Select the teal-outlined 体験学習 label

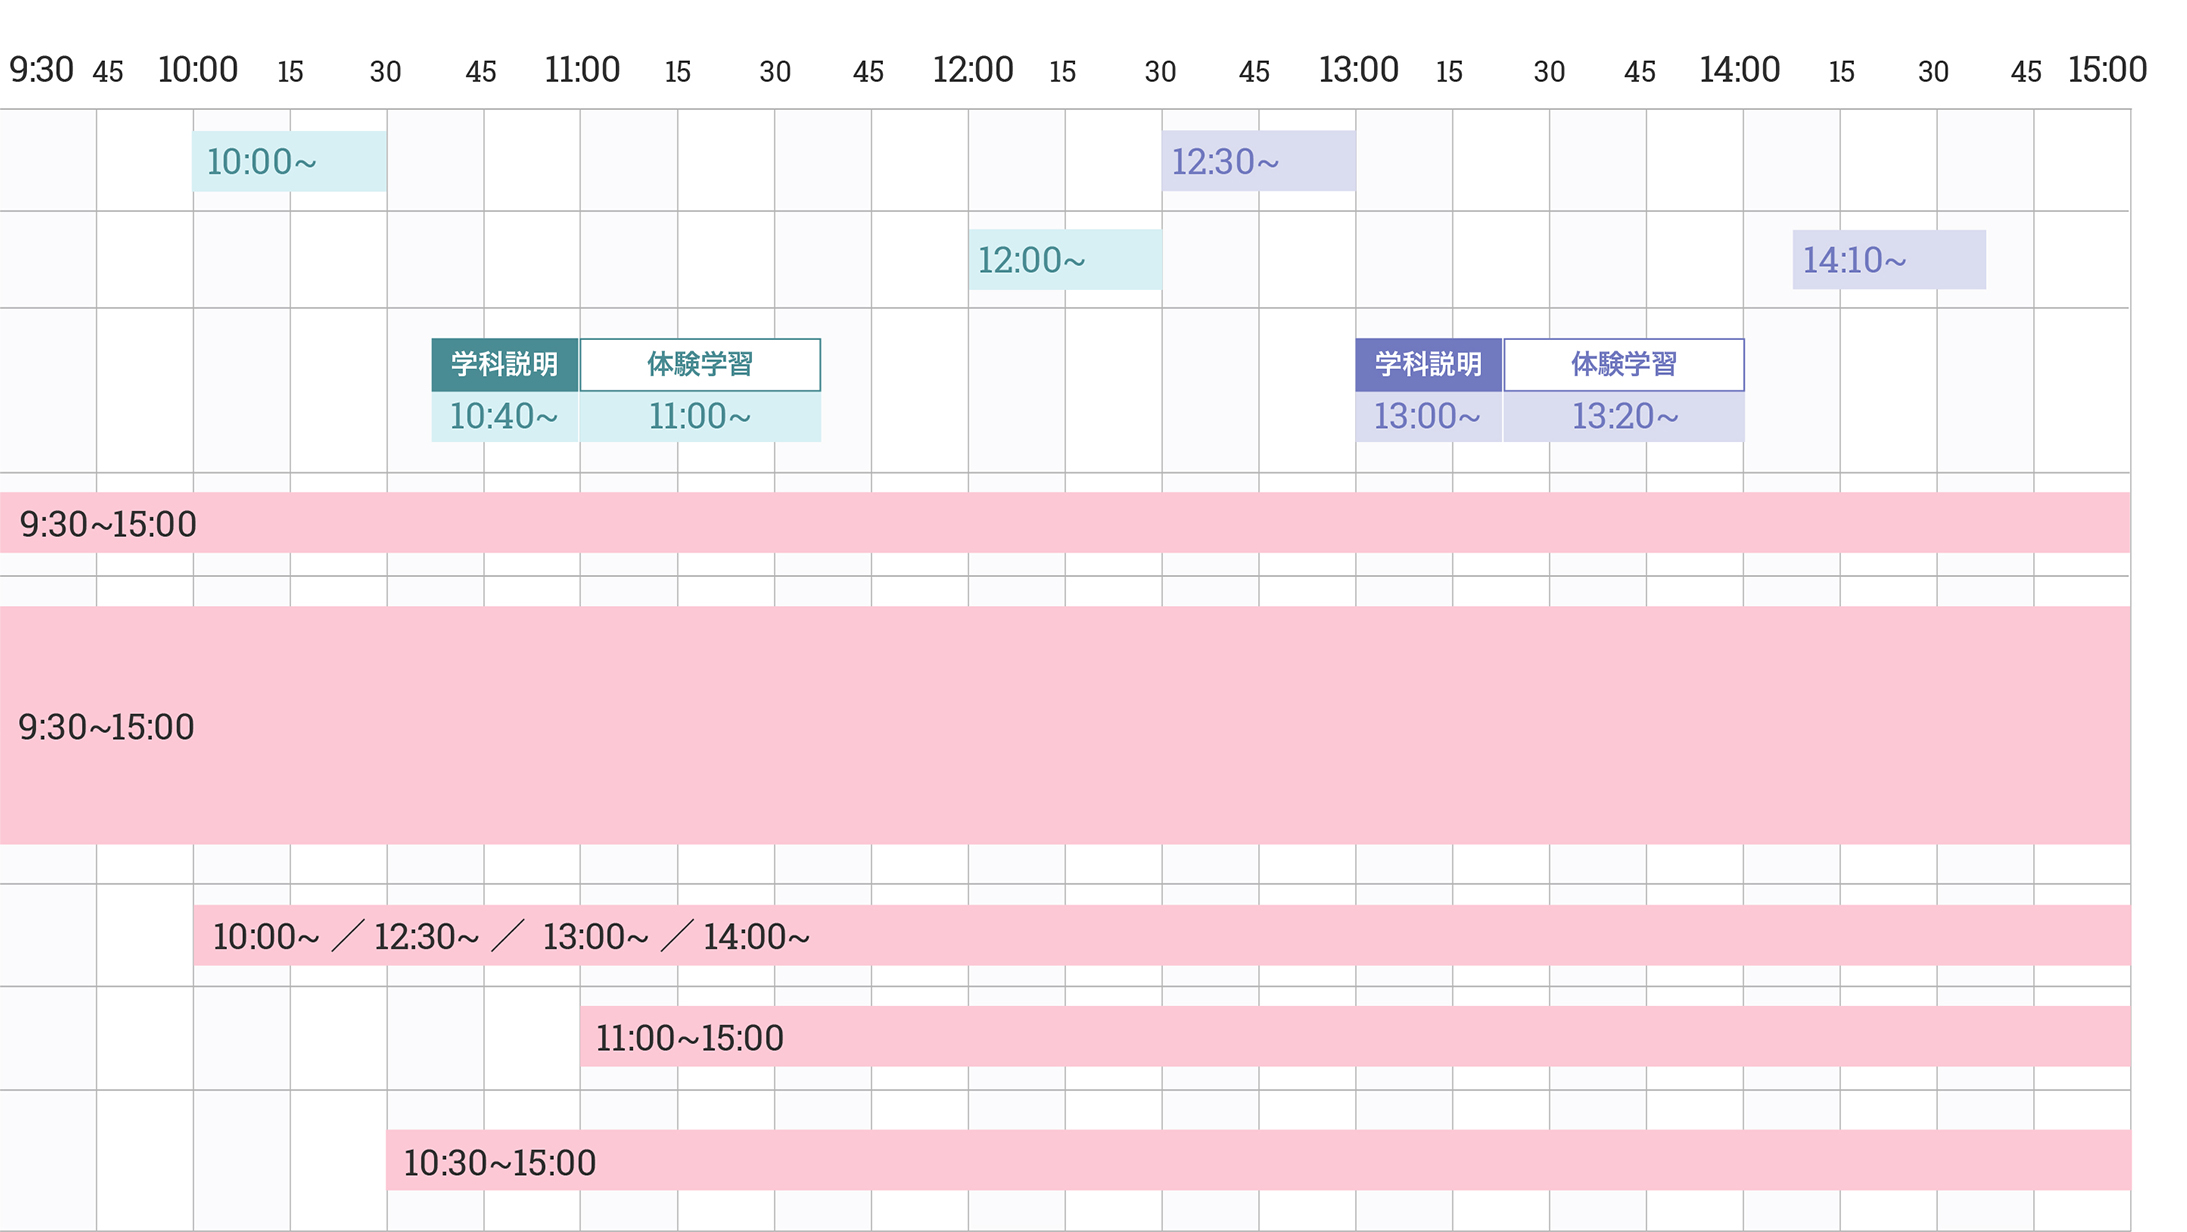click(x=700, y=364)
